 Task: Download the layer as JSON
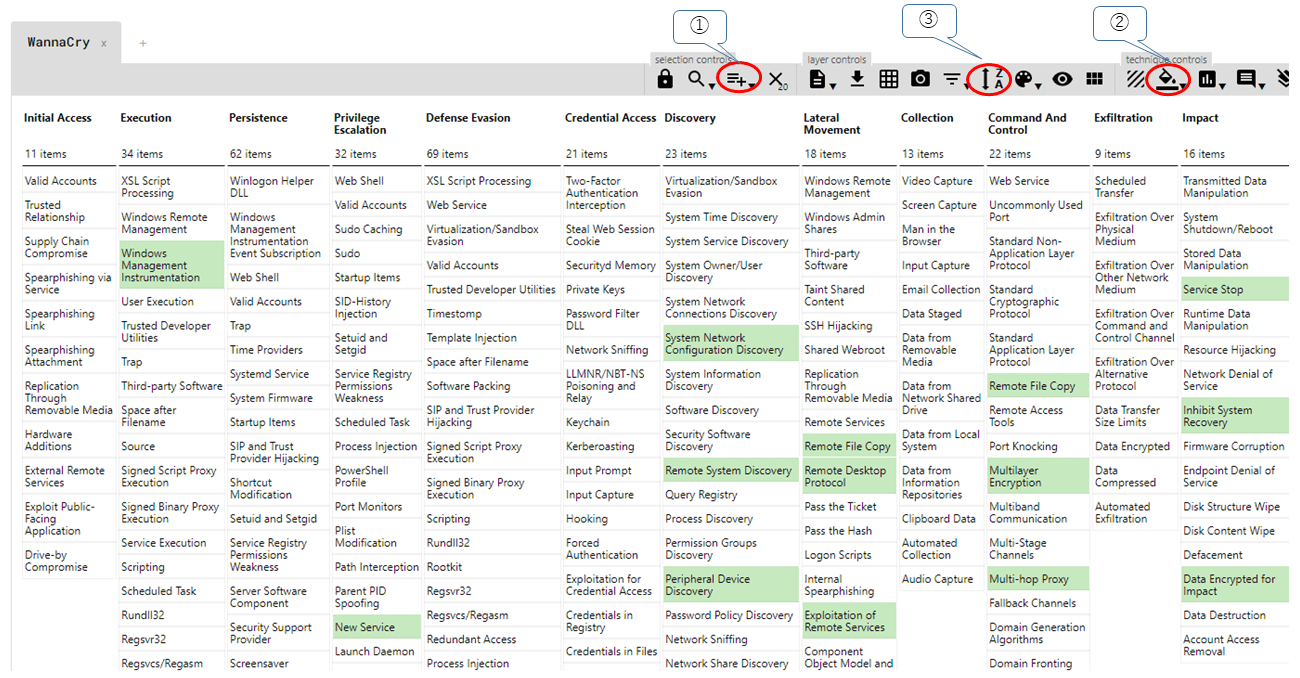pos(857,79)
